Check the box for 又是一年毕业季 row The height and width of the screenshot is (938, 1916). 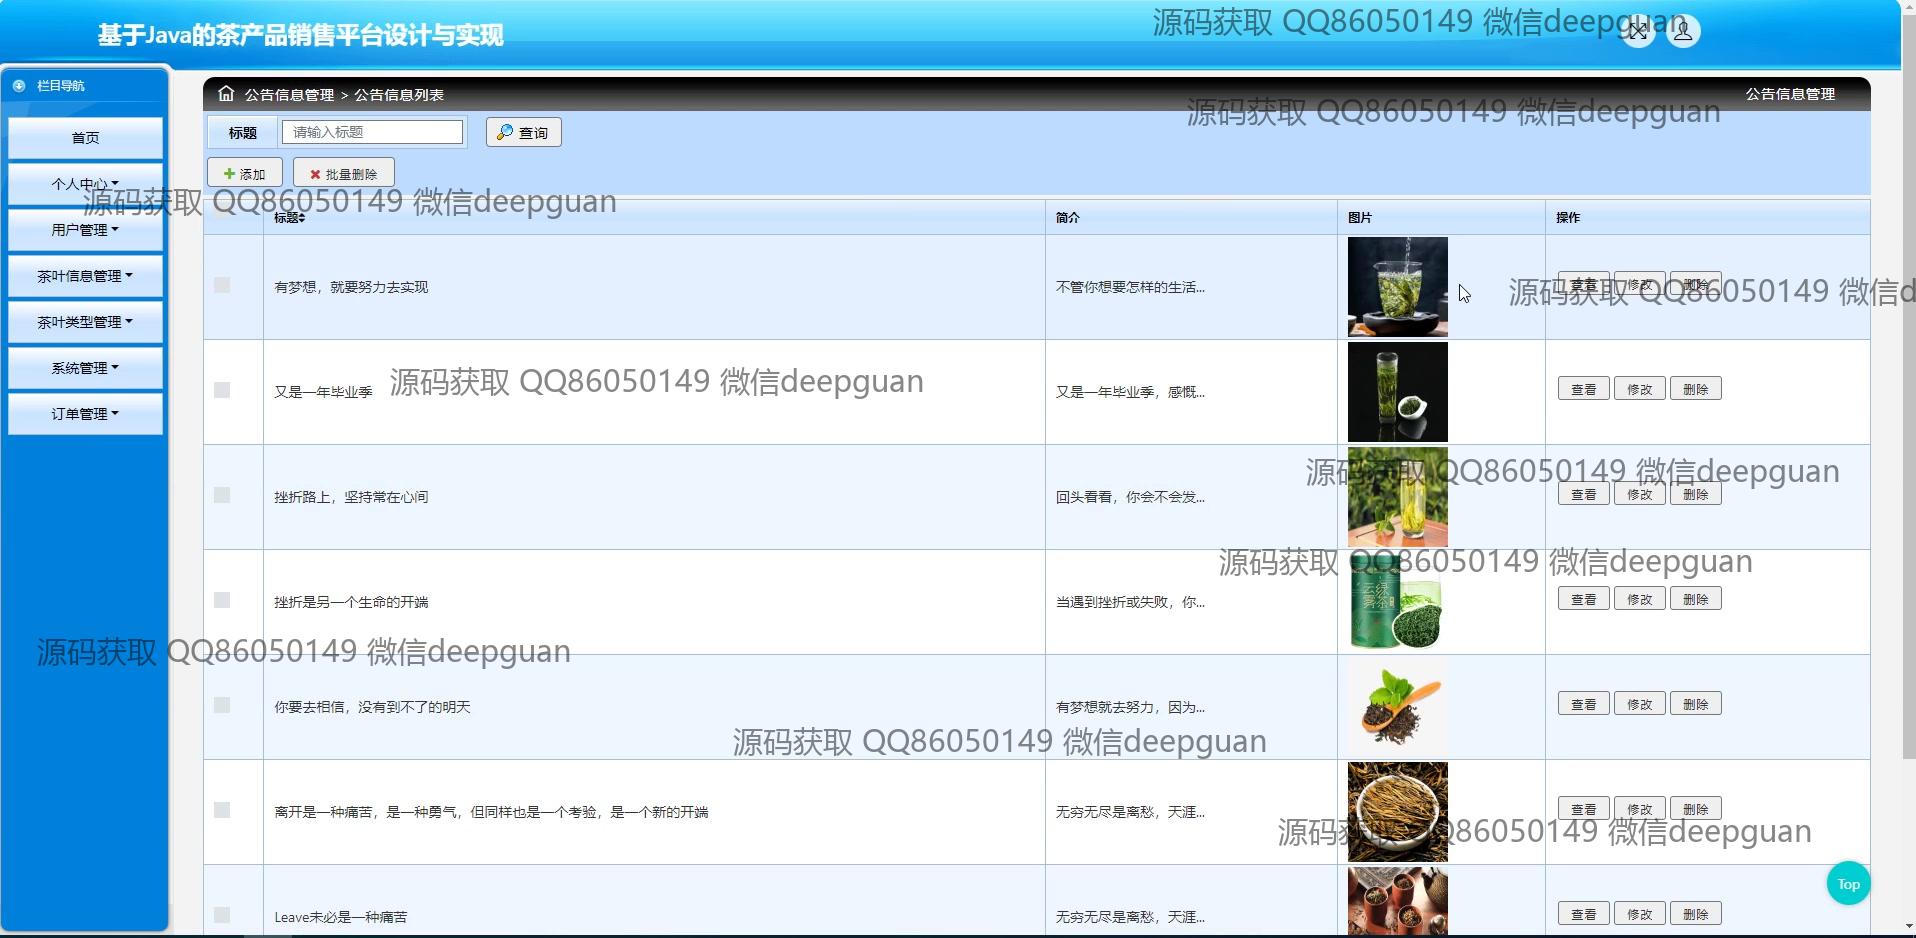click(x=222, y=390)
